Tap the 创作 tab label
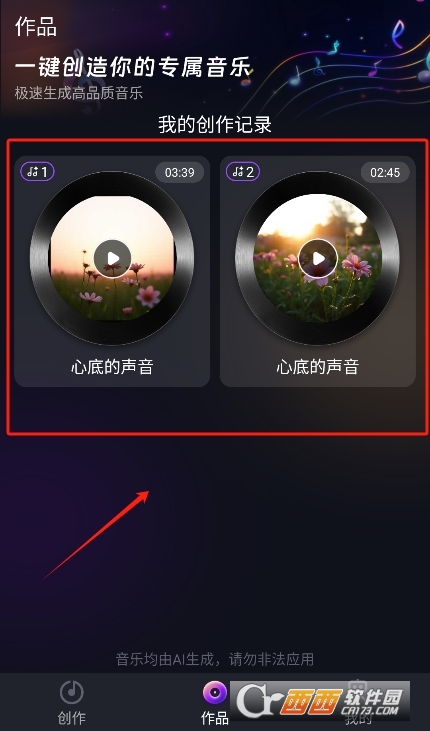 tap(72, 718)
